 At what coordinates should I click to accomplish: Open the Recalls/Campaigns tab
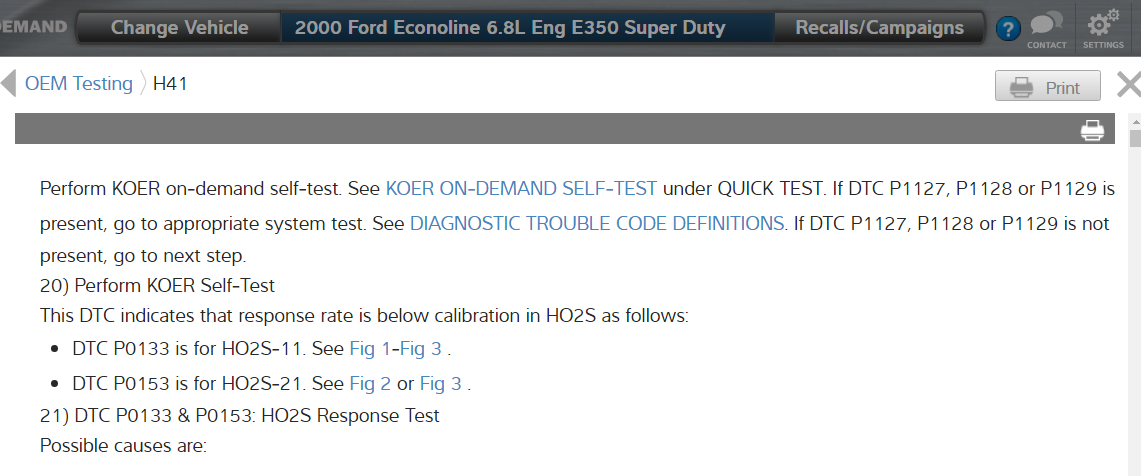[x=879, y=28]
